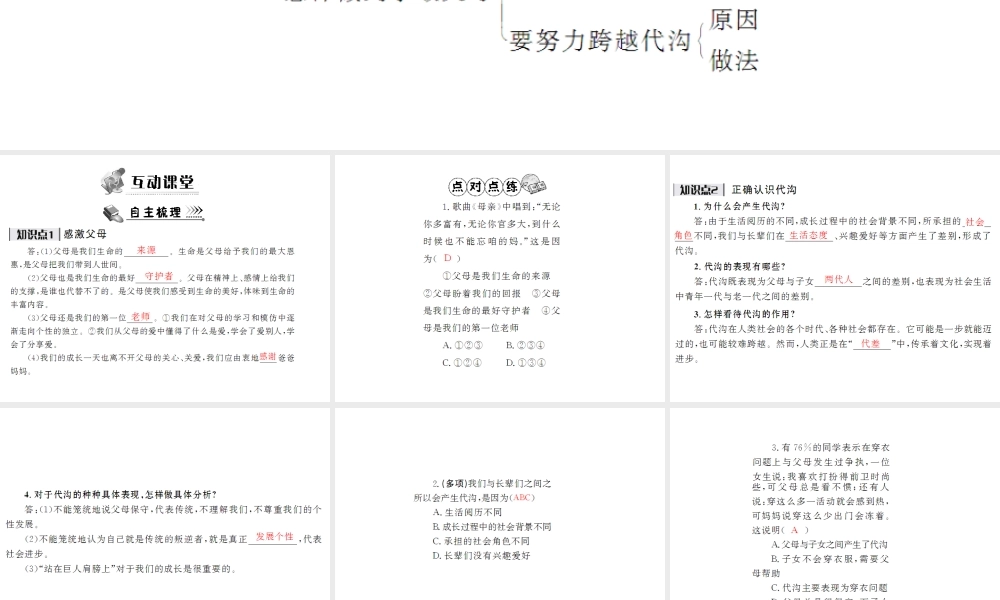The width and height of the screenshot is (1000, 600).
Task: Click the 自主梳理 subheading
Action: coord(156,212)
